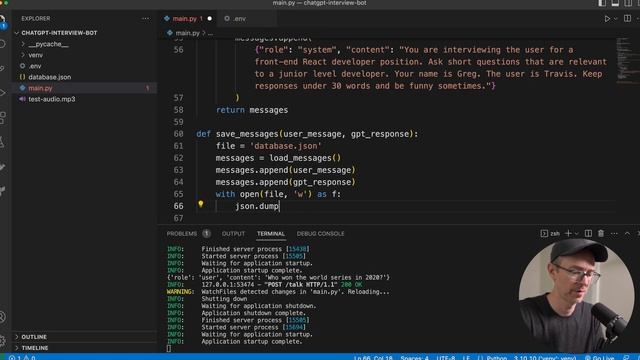Open the Extensions view in activity bar
The height and width of the screenshot is (360, 640).
2,118
